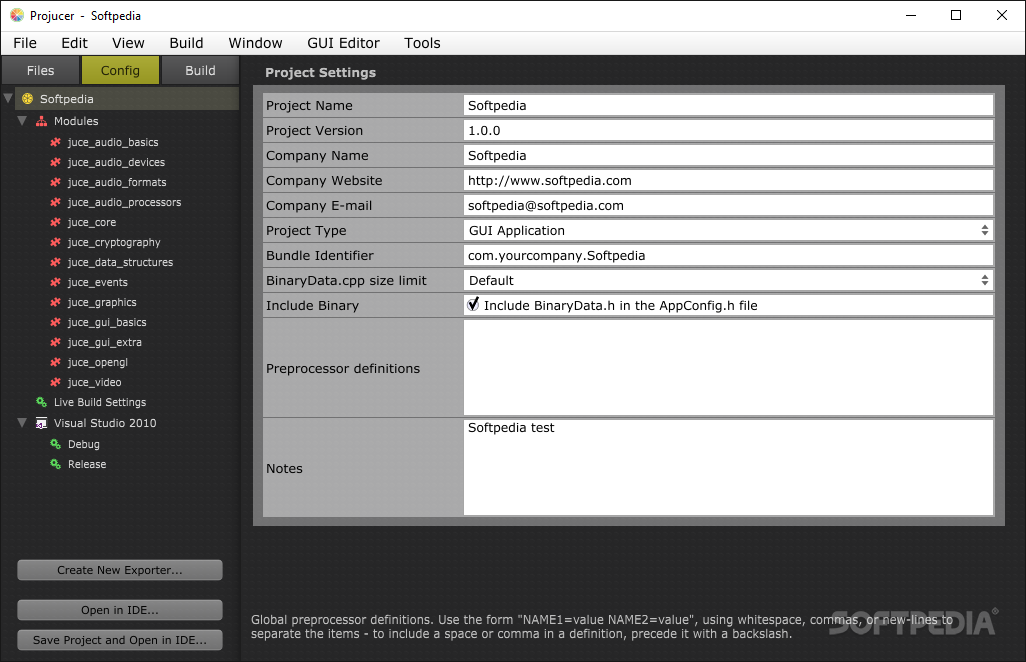
Task: Click Save Project and Open in IDE
Action: (x=120, y=640)
